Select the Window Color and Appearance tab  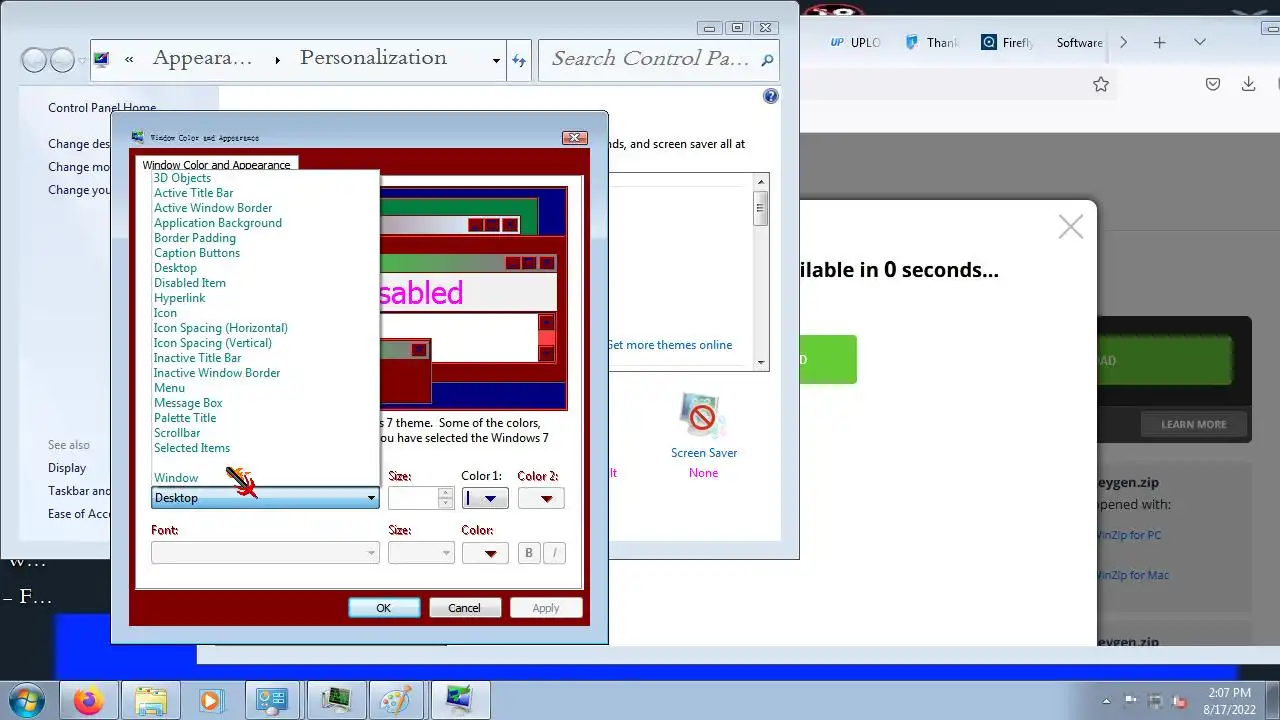[x=216, y=165]
